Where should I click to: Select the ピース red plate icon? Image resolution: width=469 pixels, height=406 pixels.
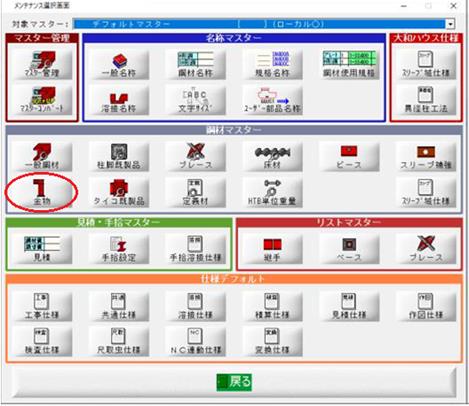(349, 156)
